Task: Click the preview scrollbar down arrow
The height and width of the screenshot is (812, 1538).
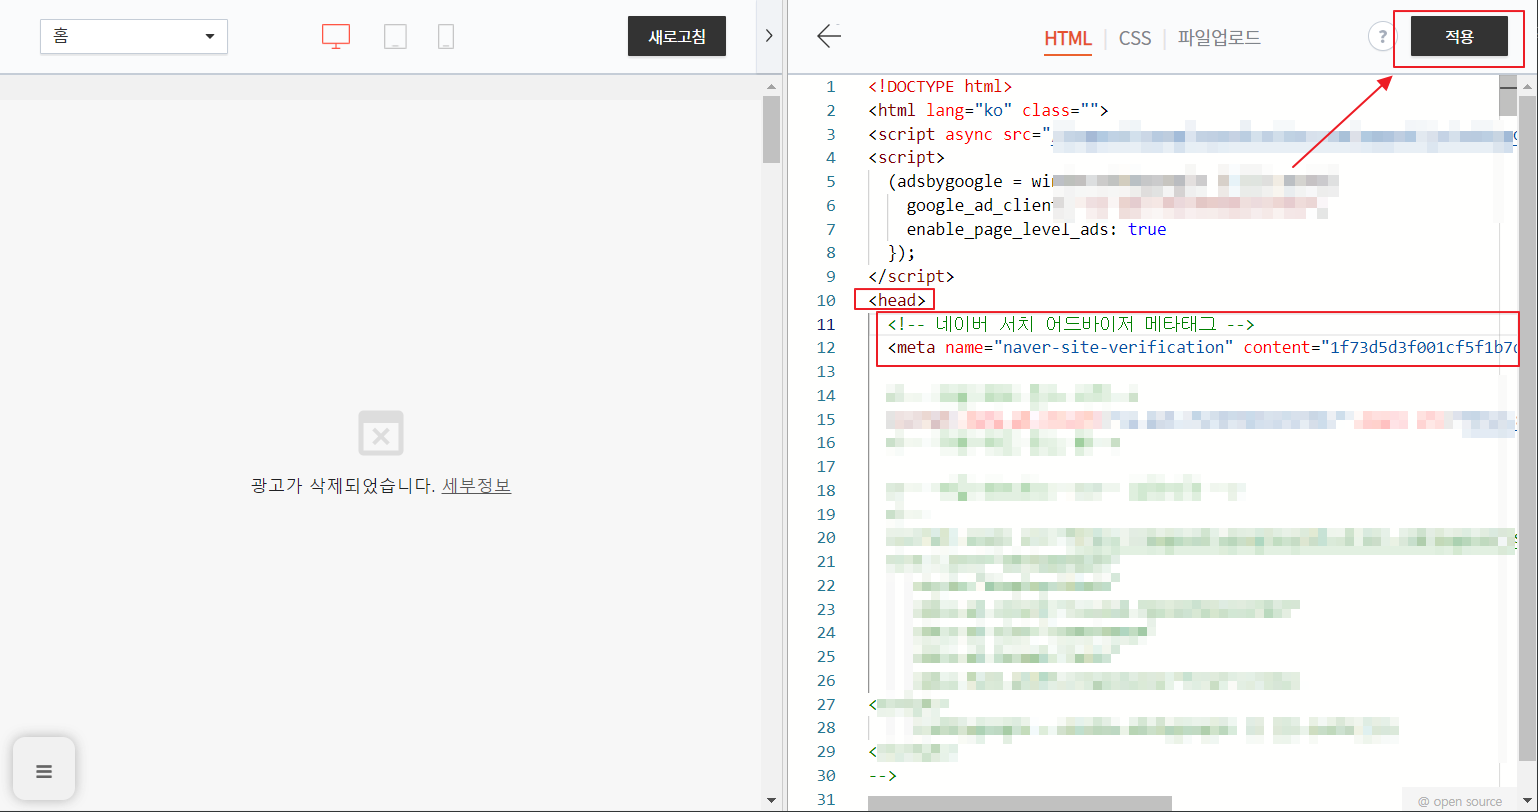Action: click(771, 800)
